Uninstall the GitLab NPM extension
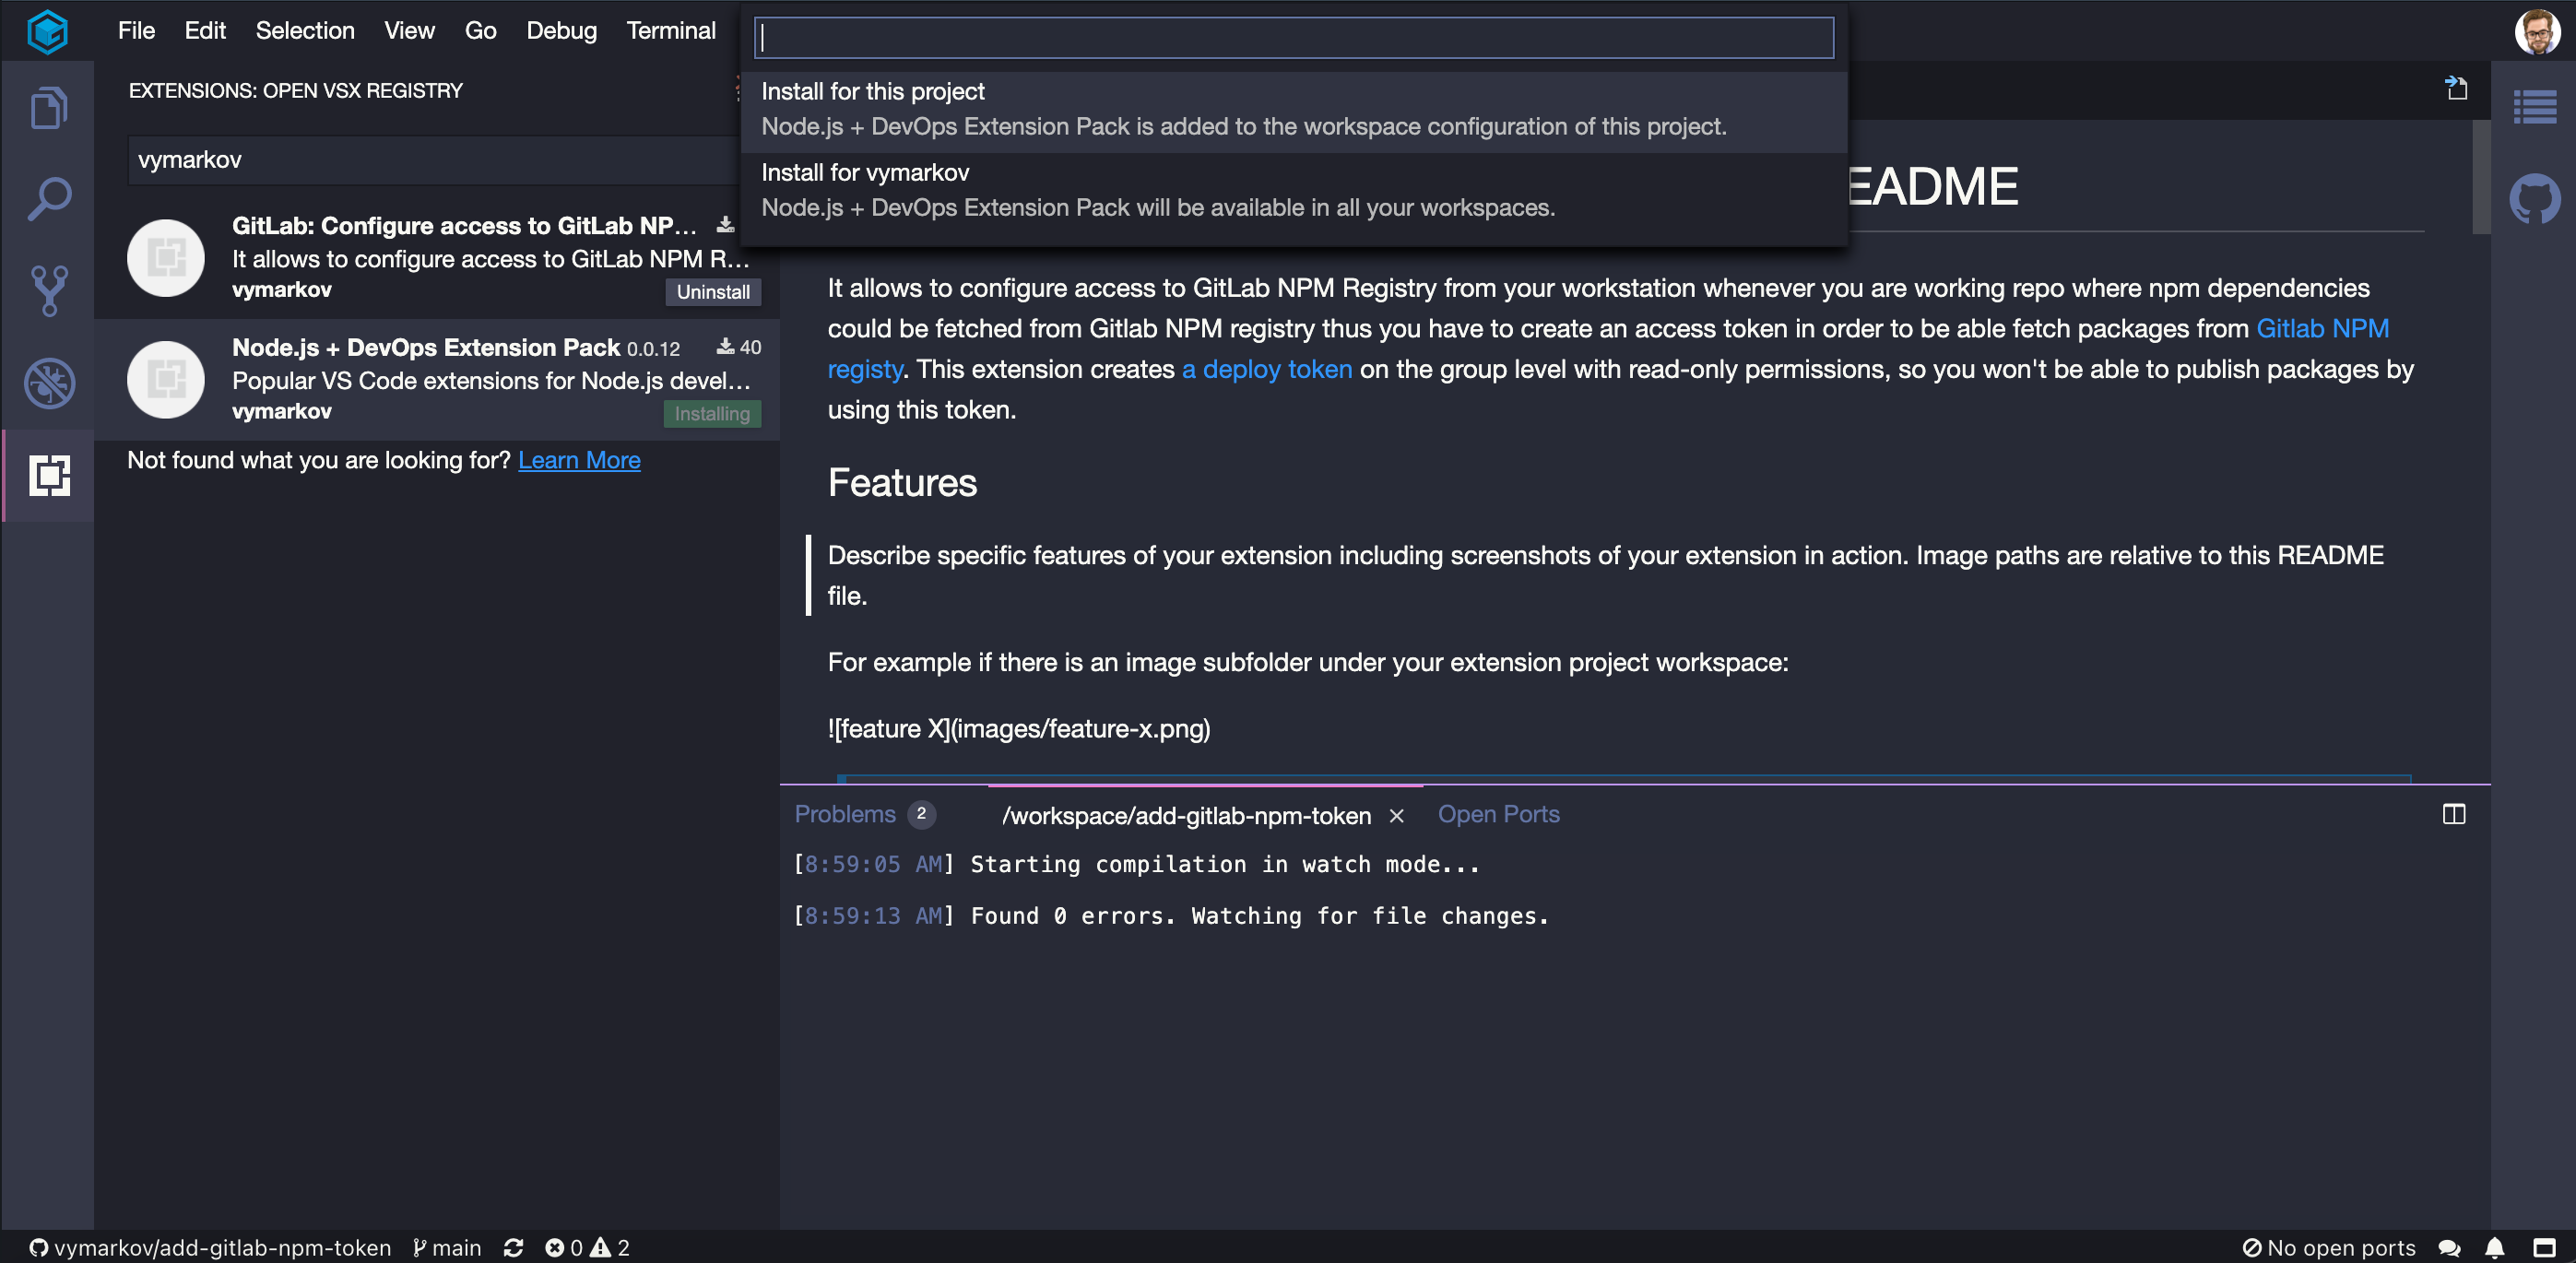 pyautogui.click(x=712, y=291)
